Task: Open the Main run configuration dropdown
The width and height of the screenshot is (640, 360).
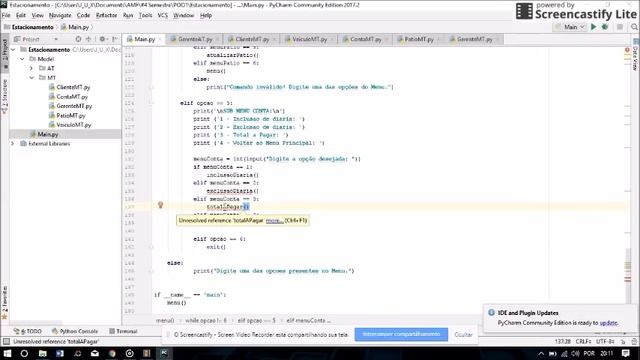Action: click(x=571, y=27)
